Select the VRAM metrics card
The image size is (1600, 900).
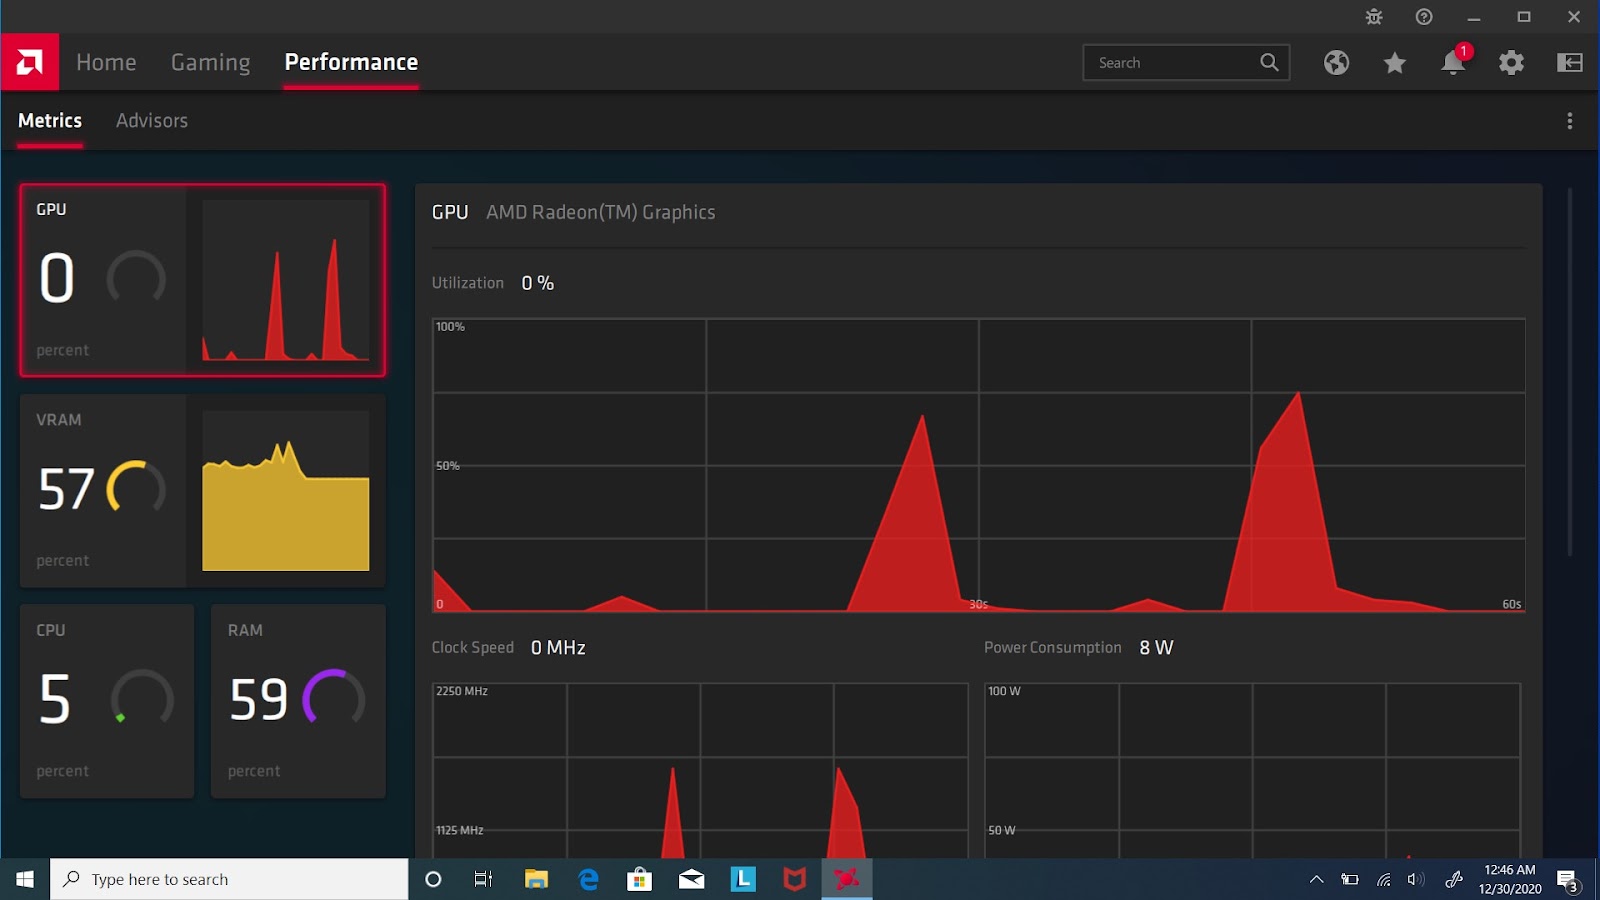[202, 490]
